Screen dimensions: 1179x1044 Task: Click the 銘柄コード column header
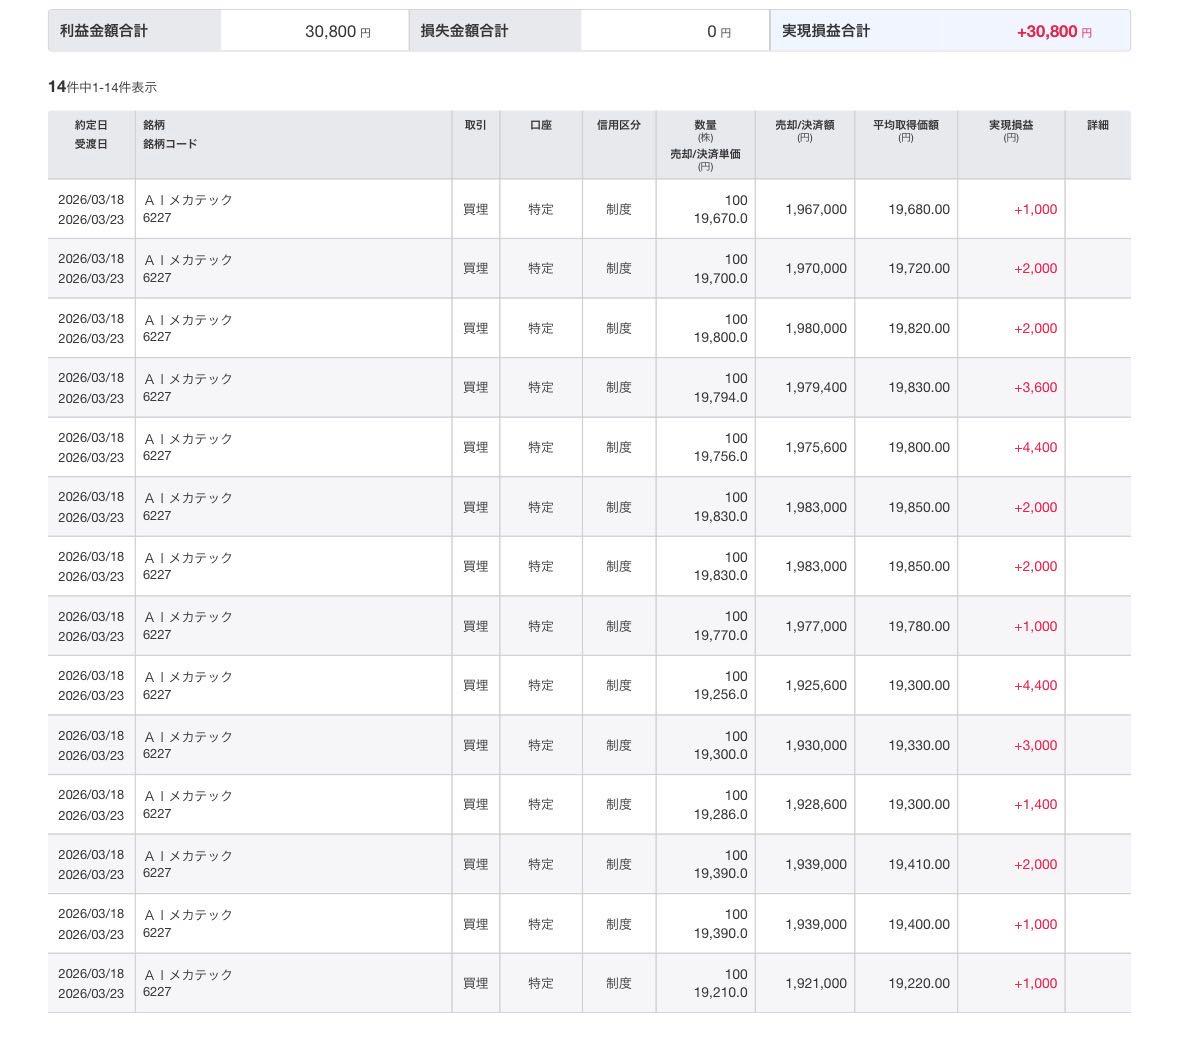click(170, 144)
